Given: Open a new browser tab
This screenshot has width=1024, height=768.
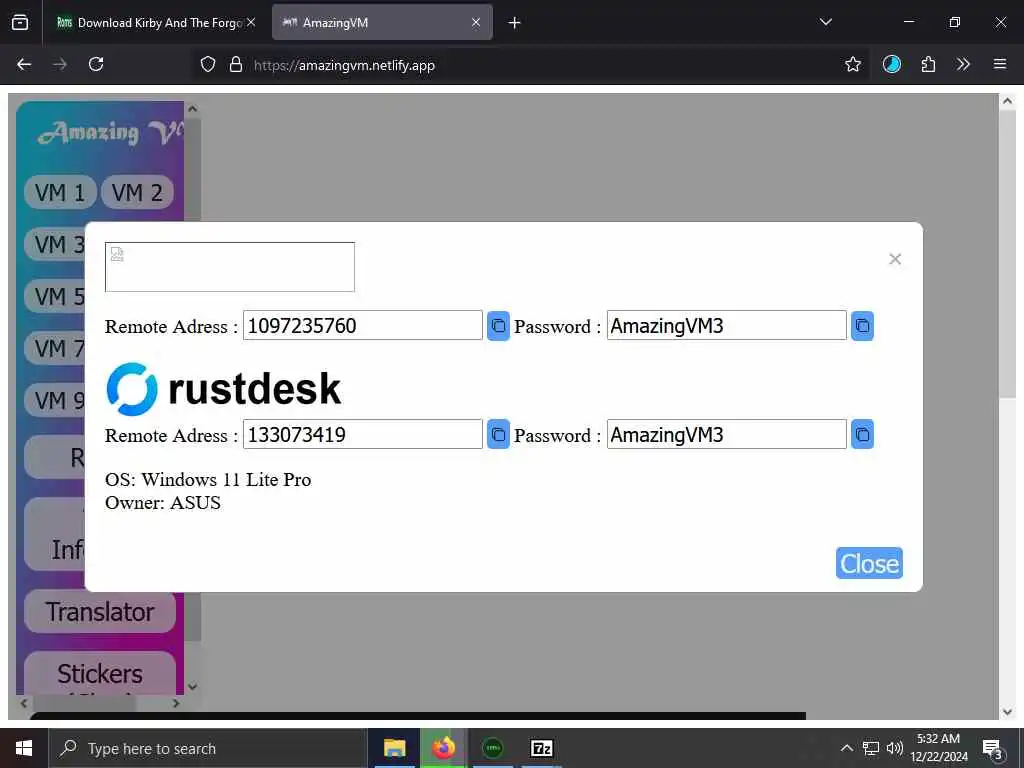Looking at the screenshot, I should pyautogui.click(x=515, y=23).
